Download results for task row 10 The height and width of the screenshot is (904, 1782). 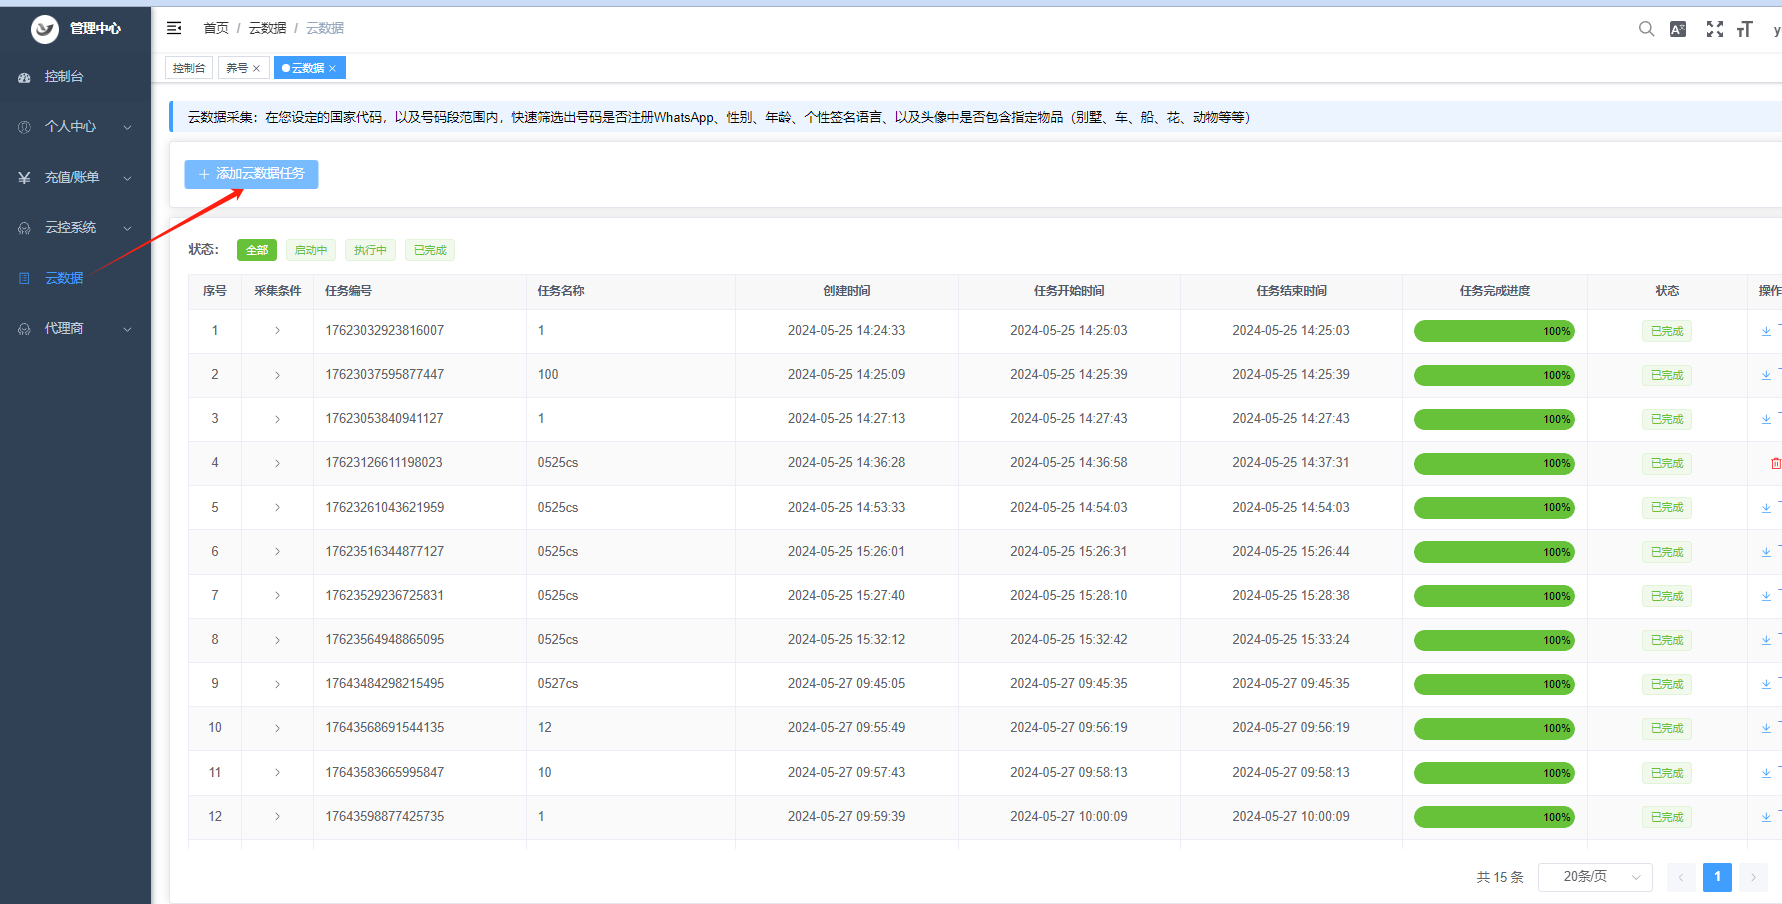pos(1766,728)
